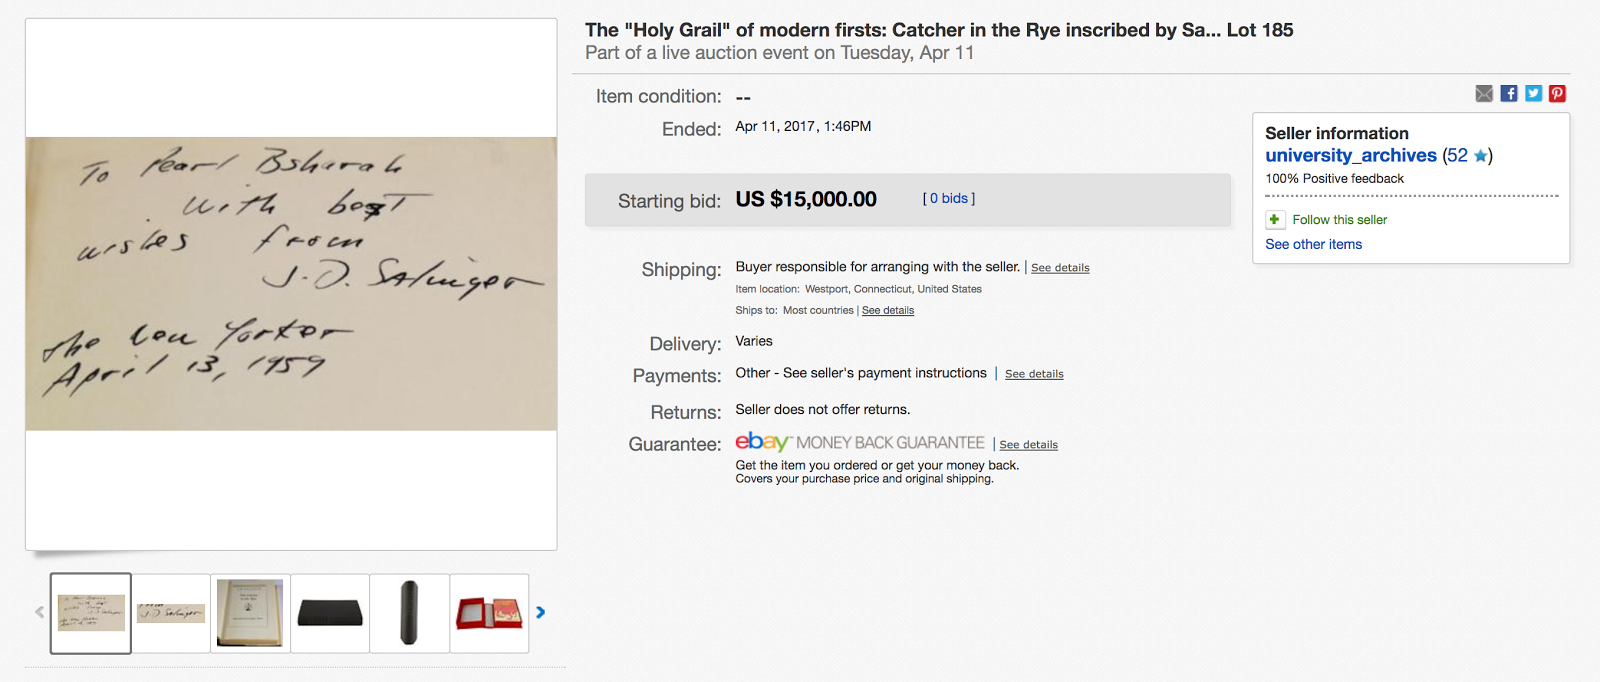Click the main inscription photo
The width and height of the screenshot is (1600, 682).
[291, 284]
